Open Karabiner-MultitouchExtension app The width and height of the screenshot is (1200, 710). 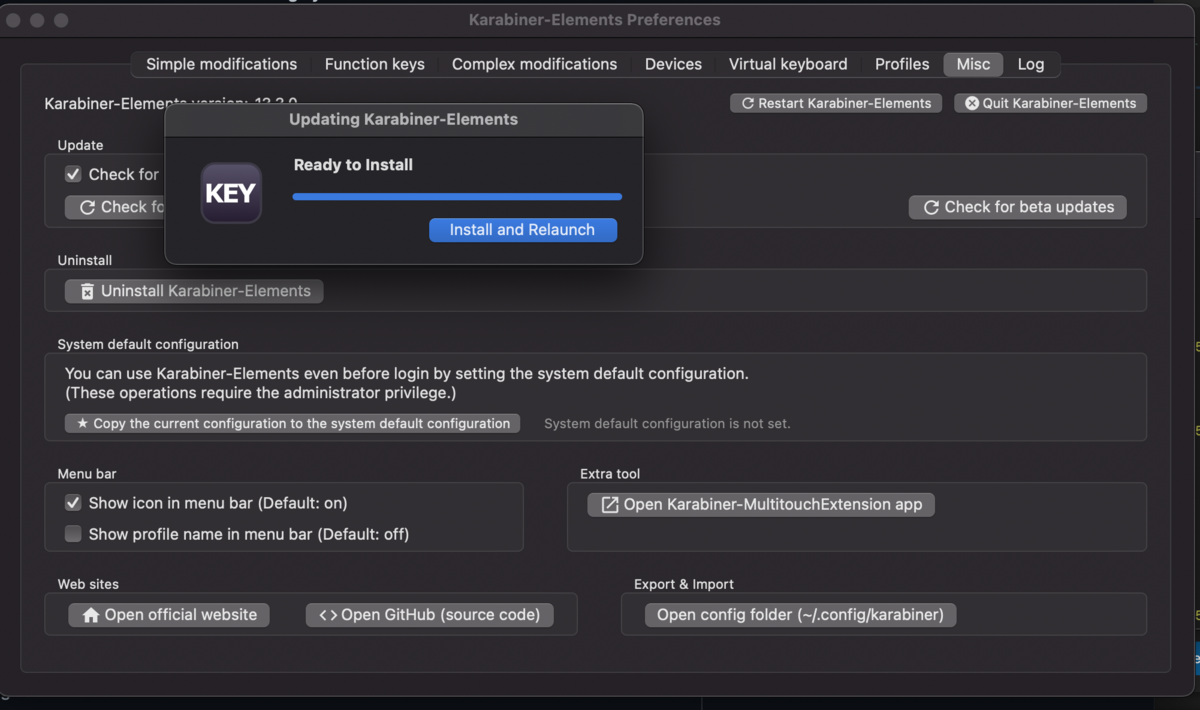[x=761, y=504]
